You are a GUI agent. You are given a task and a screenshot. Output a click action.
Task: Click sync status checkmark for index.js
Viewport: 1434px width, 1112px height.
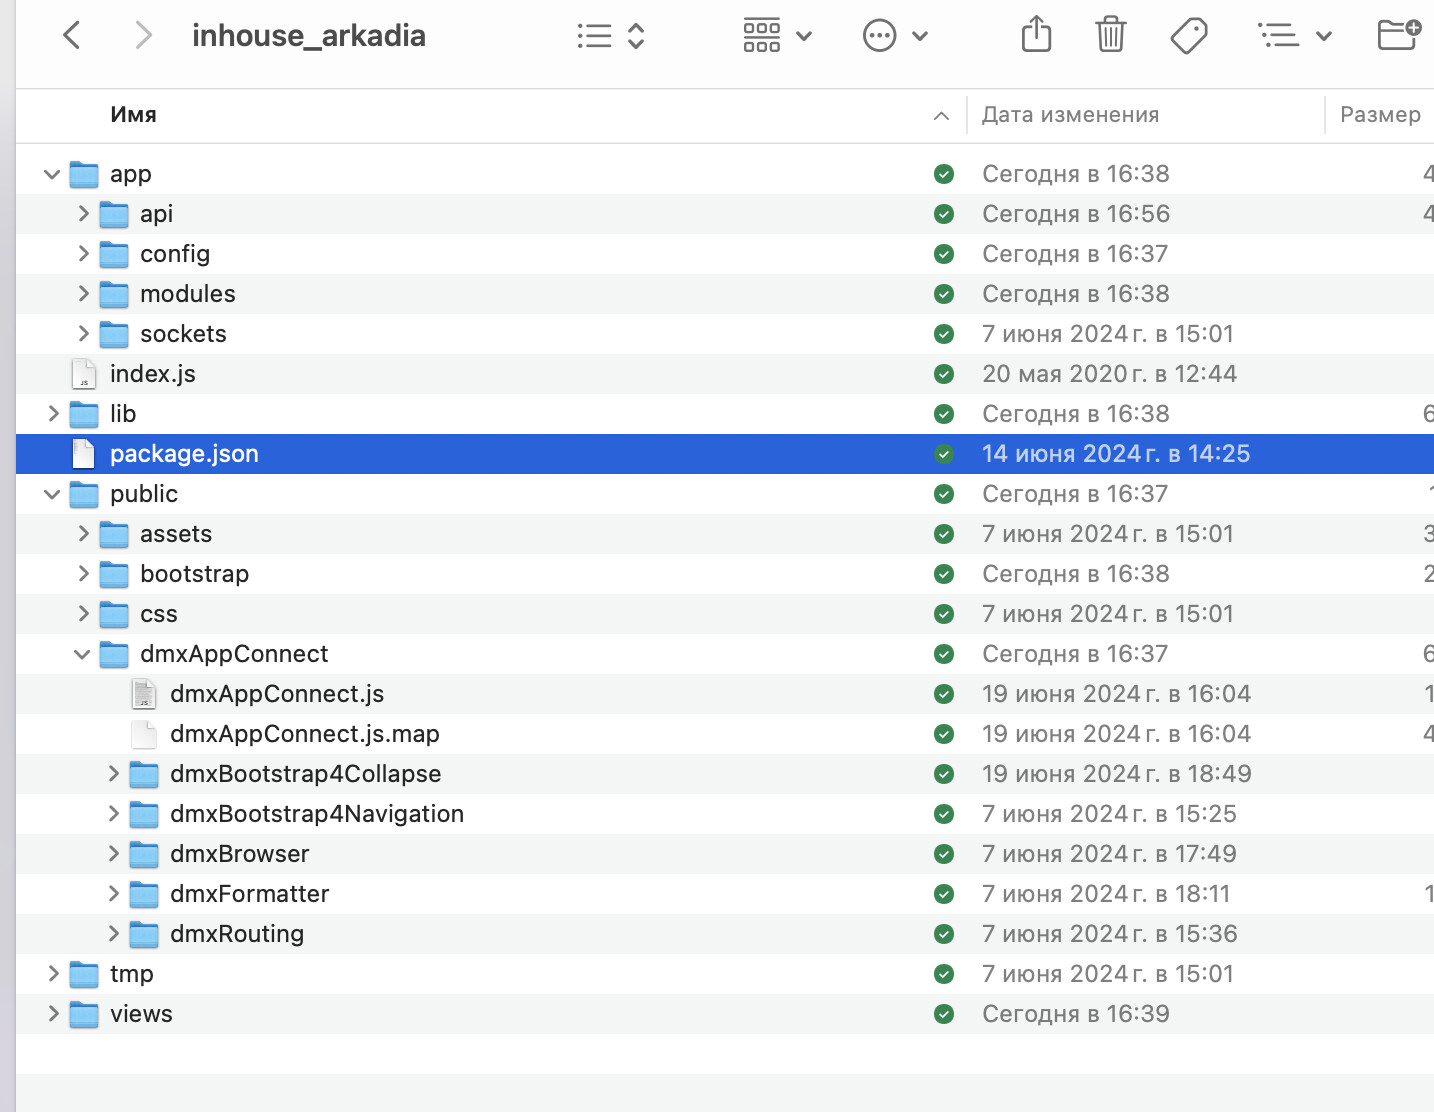[944, 374]
